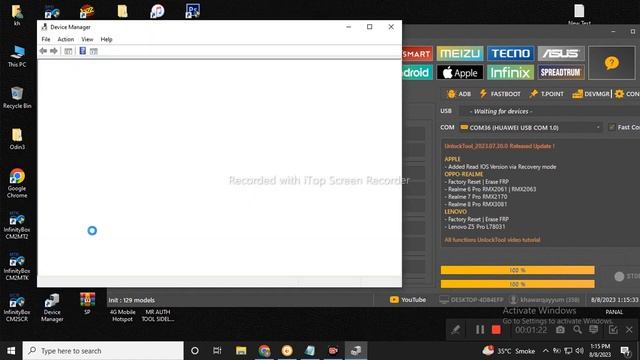
Task: Open the File menu in Device Manager
Action: click(46, 39)
